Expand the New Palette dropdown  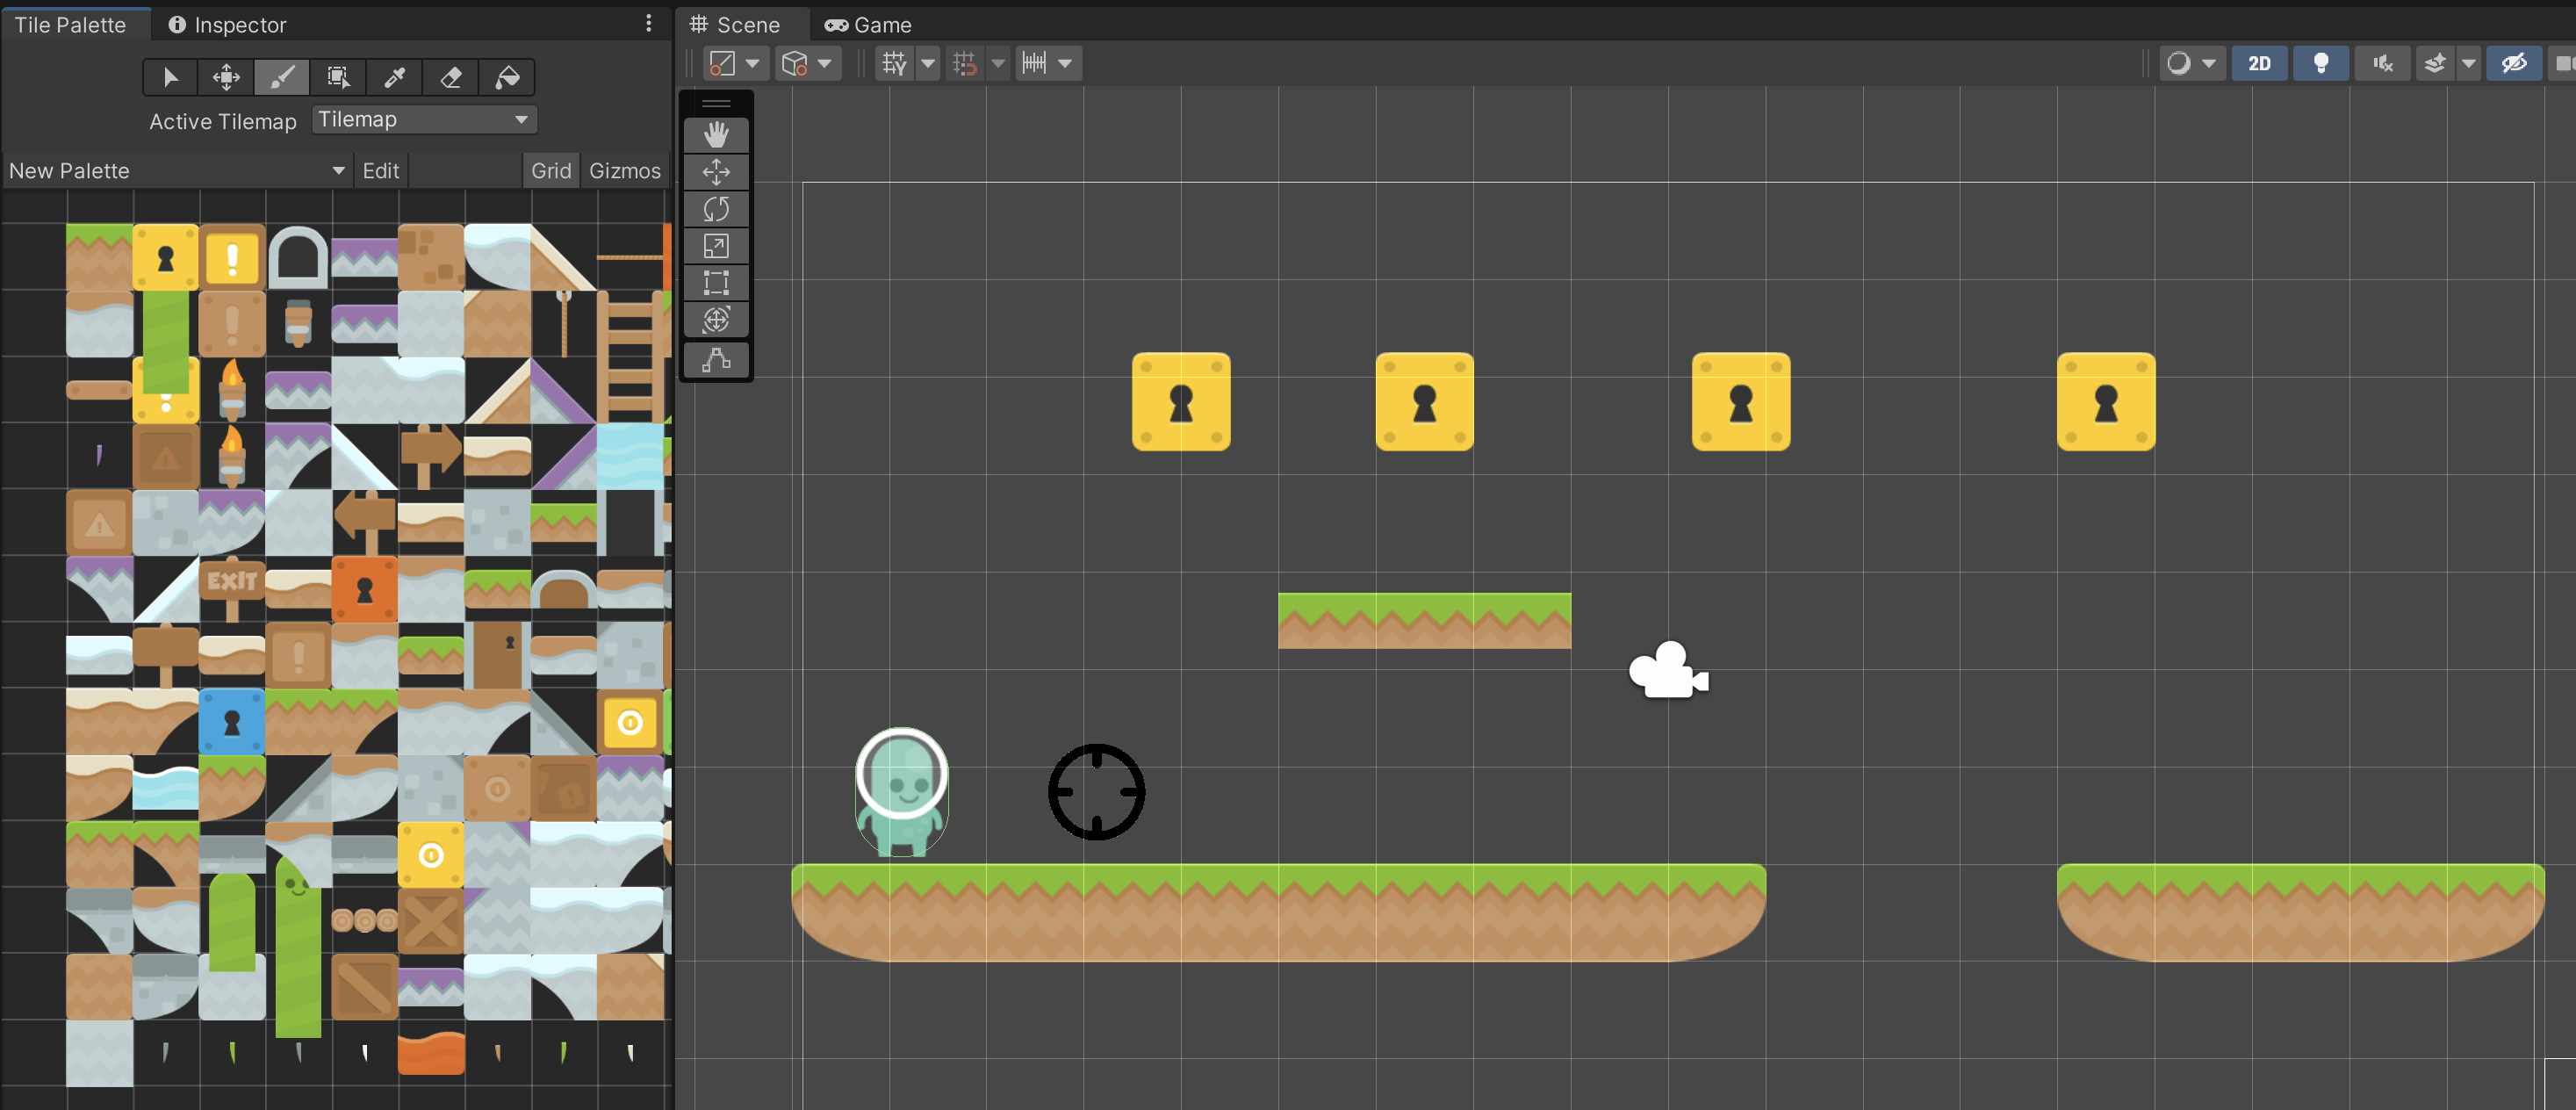(177, 171)
